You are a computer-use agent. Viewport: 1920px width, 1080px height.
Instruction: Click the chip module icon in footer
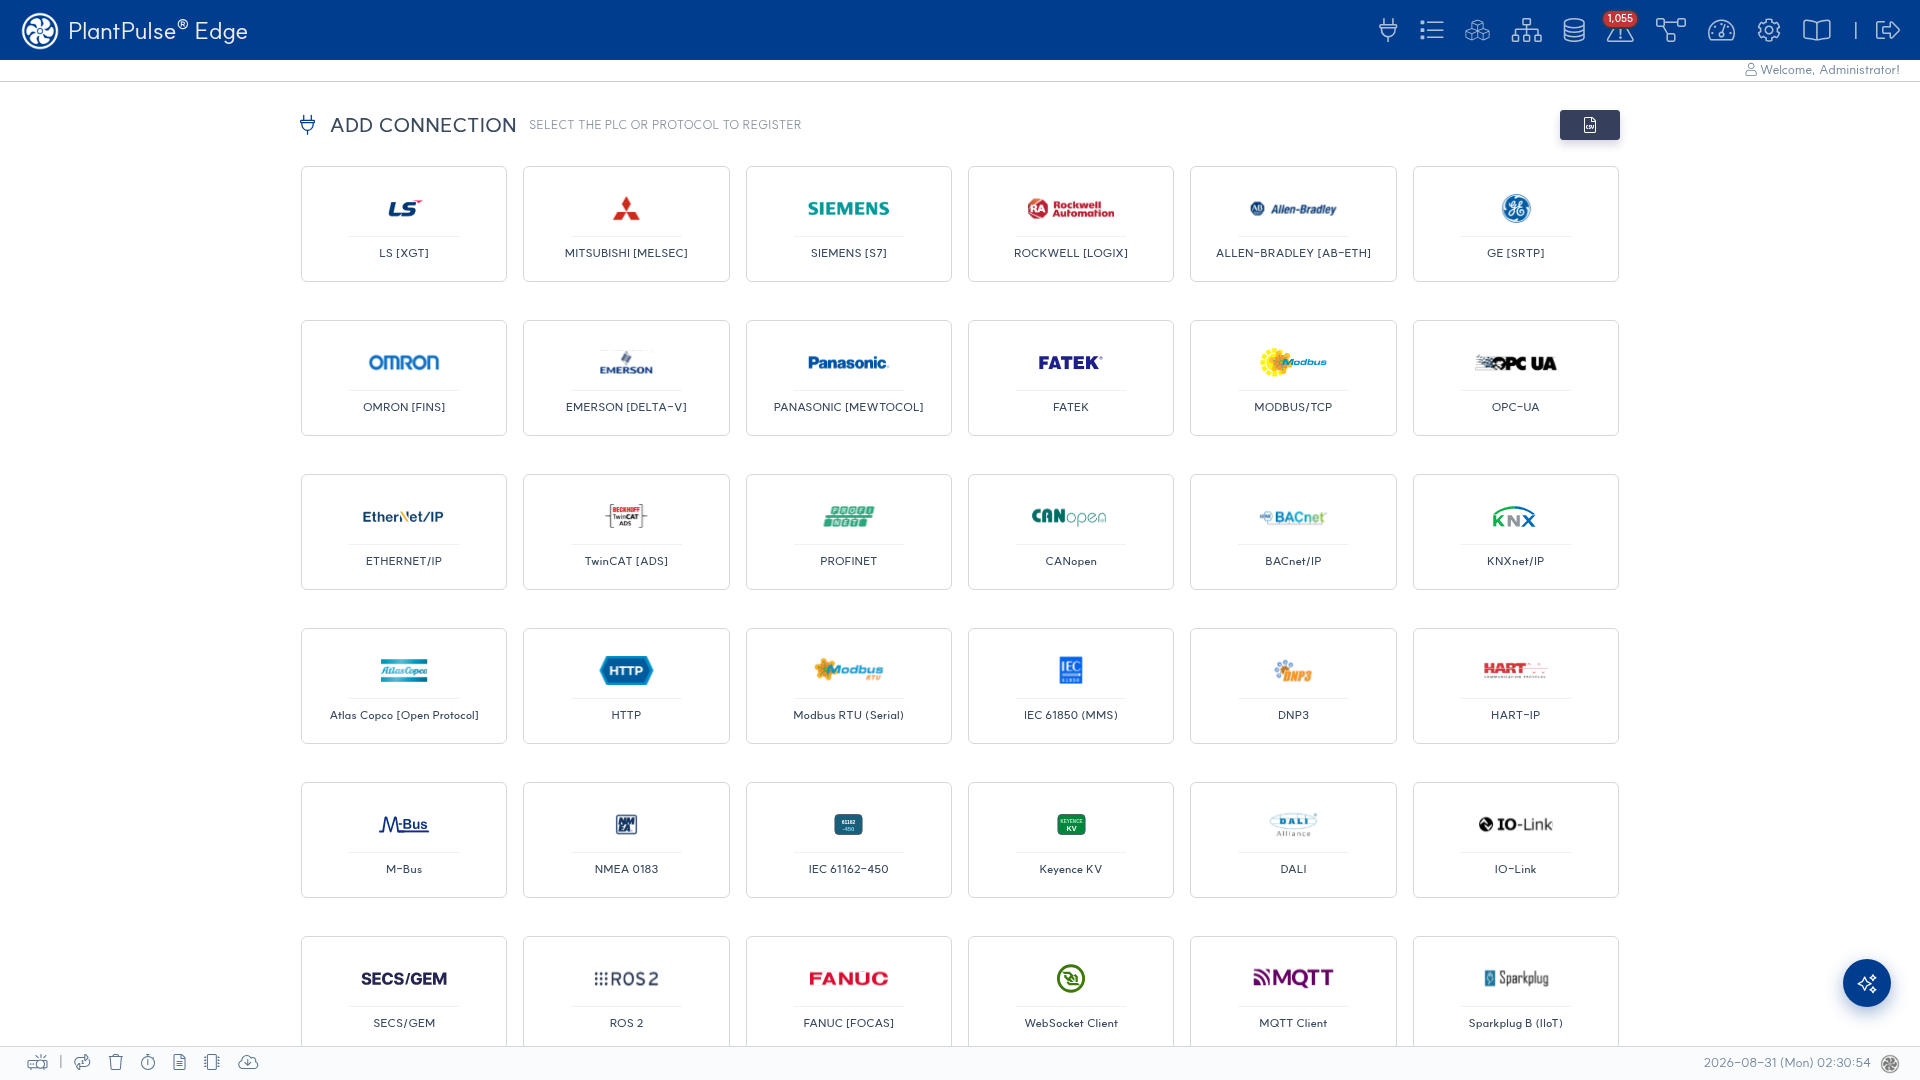(x=212, y=1062)
